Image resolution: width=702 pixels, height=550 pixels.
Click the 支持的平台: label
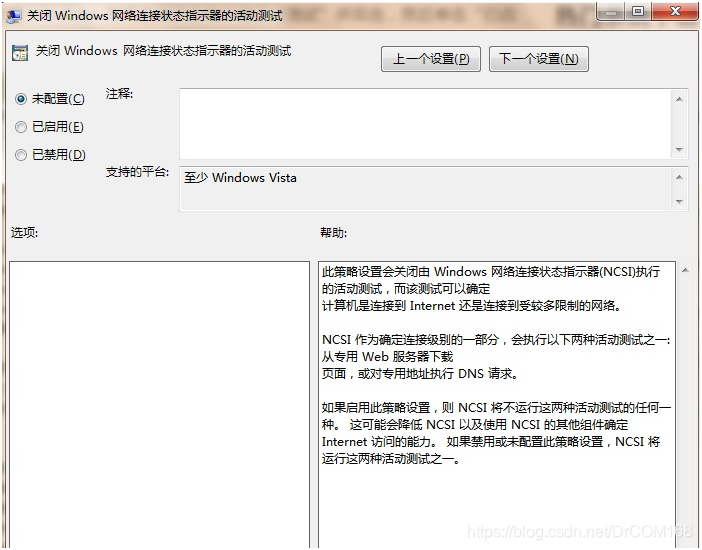[137, 172]
